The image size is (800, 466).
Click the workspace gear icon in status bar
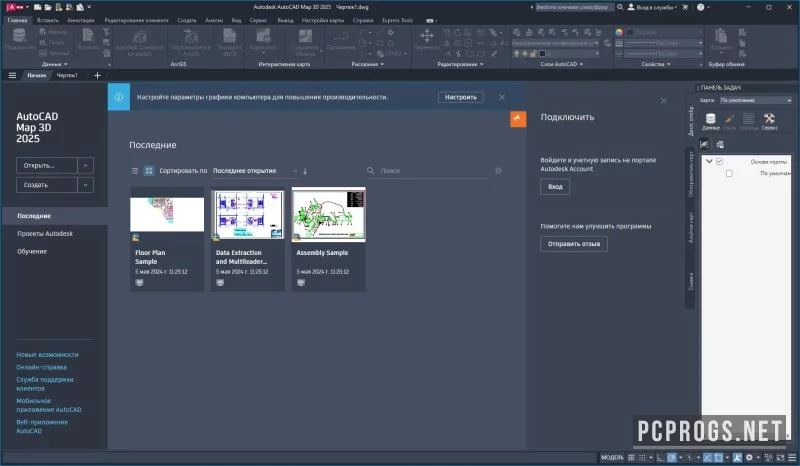(749, 458)
